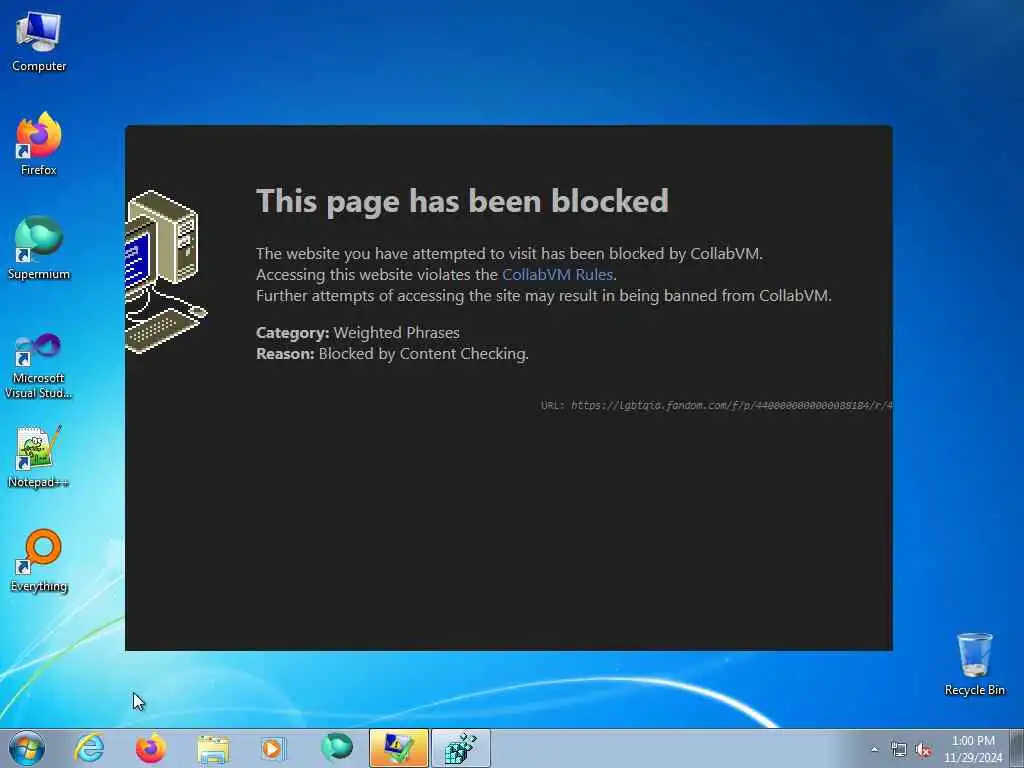The height and width of the screenshot is (768, 1024).
Task: Click the Show desktop strip
Action: tap(1017, 748)
